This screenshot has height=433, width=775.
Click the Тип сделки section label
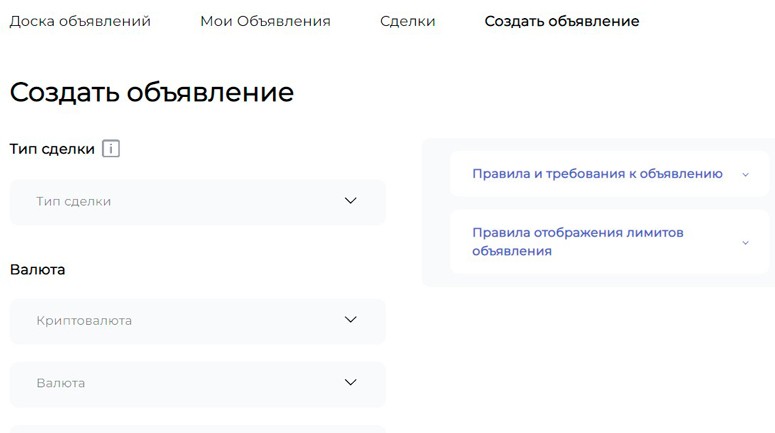tap(52, 149)
